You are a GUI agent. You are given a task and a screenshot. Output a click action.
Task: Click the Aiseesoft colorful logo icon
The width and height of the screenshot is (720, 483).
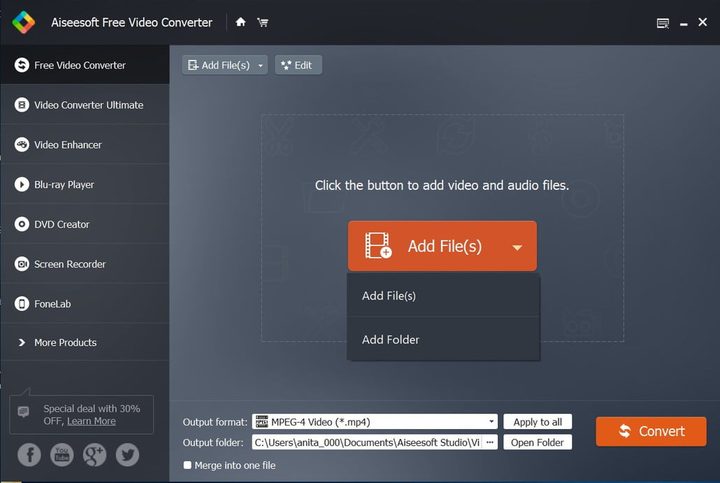[23, 22]
